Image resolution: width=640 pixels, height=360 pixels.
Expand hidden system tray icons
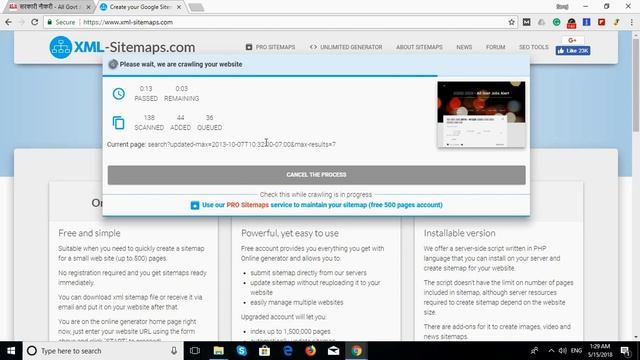click(x=551, y=351)
